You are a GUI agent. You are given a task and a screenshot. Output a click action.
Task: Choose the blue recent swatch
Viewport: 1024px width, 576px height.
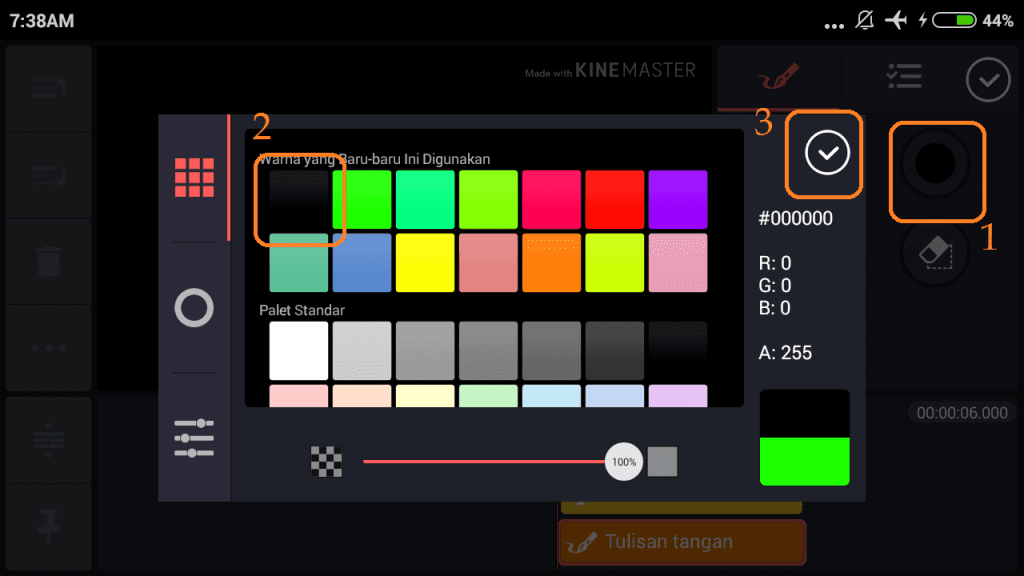(x=362, y=263)
